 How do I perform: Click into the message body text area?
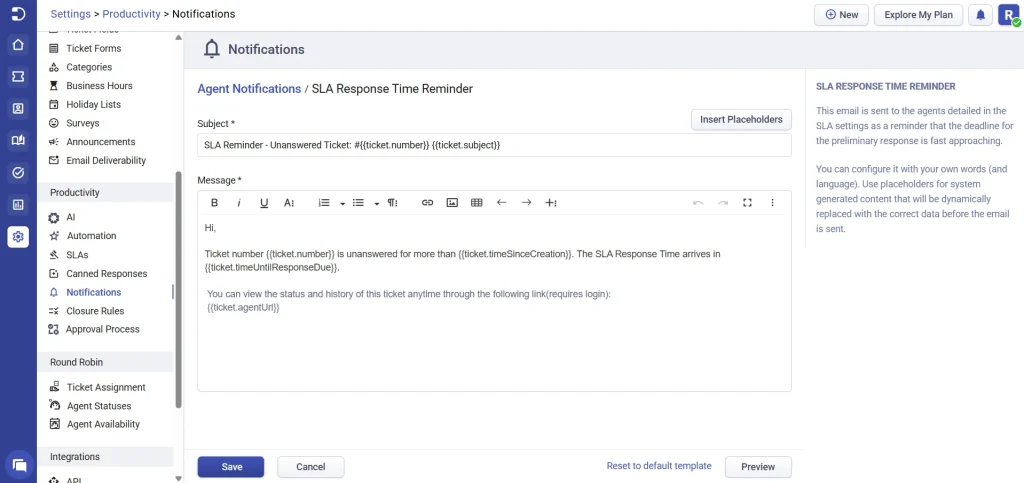(494, 304)
